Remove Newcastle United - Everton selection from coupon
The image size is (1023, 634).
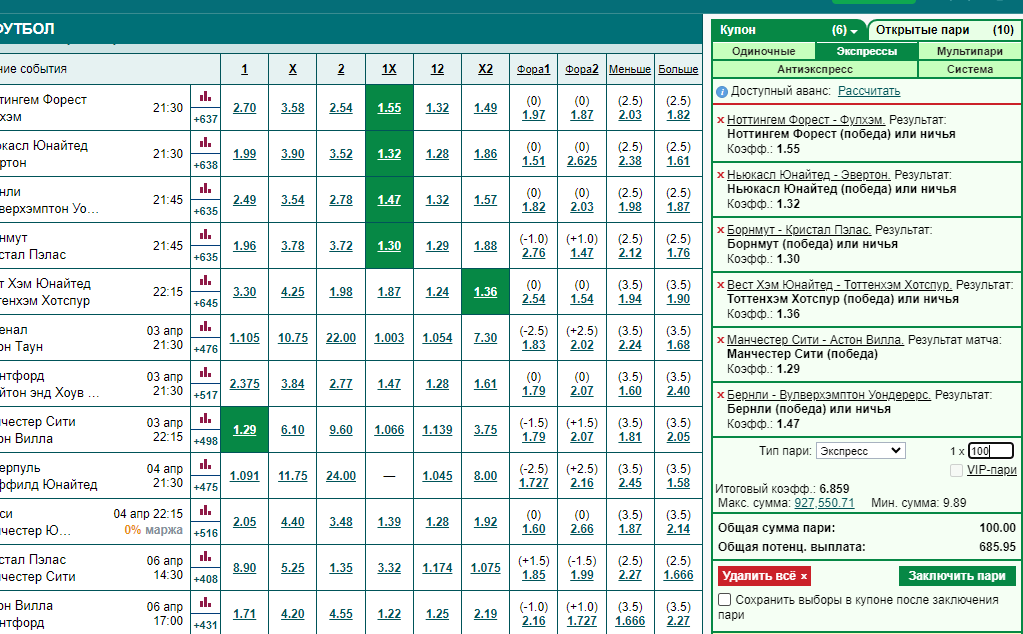720,175
